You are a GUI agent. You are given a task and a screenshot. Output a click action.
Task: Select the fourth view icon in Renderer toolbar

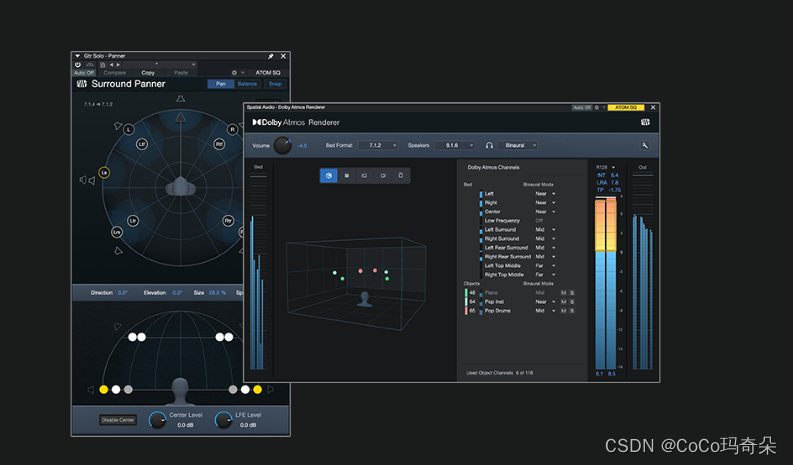coord(383,176)
